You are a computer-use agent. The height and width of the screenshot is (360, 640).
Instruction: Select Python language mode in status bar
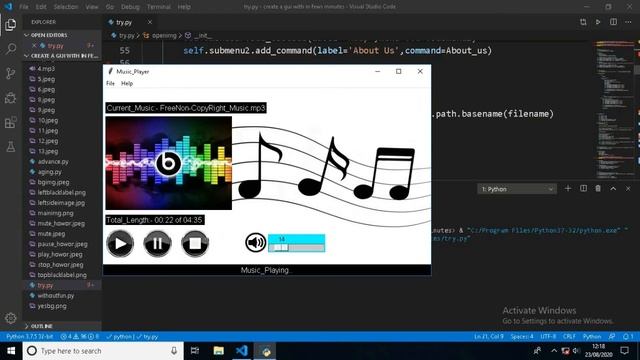pyautogui.click(x=591, y=337)
